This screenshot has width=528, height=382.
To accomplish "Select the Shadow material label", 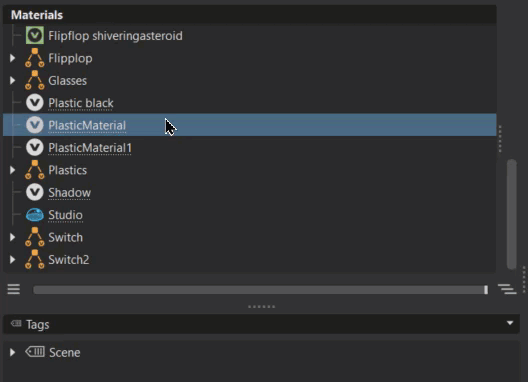I will 69,193.
